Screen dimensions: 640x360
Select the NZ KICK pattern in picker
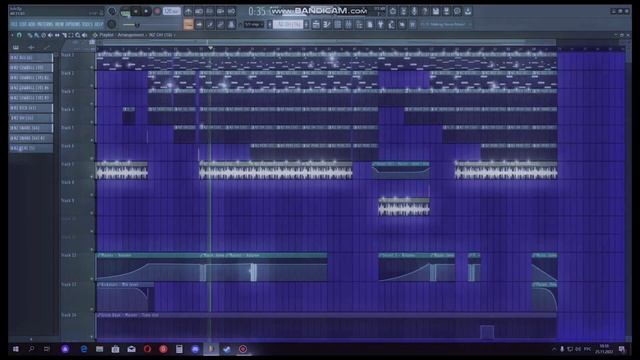click(31, 108)
